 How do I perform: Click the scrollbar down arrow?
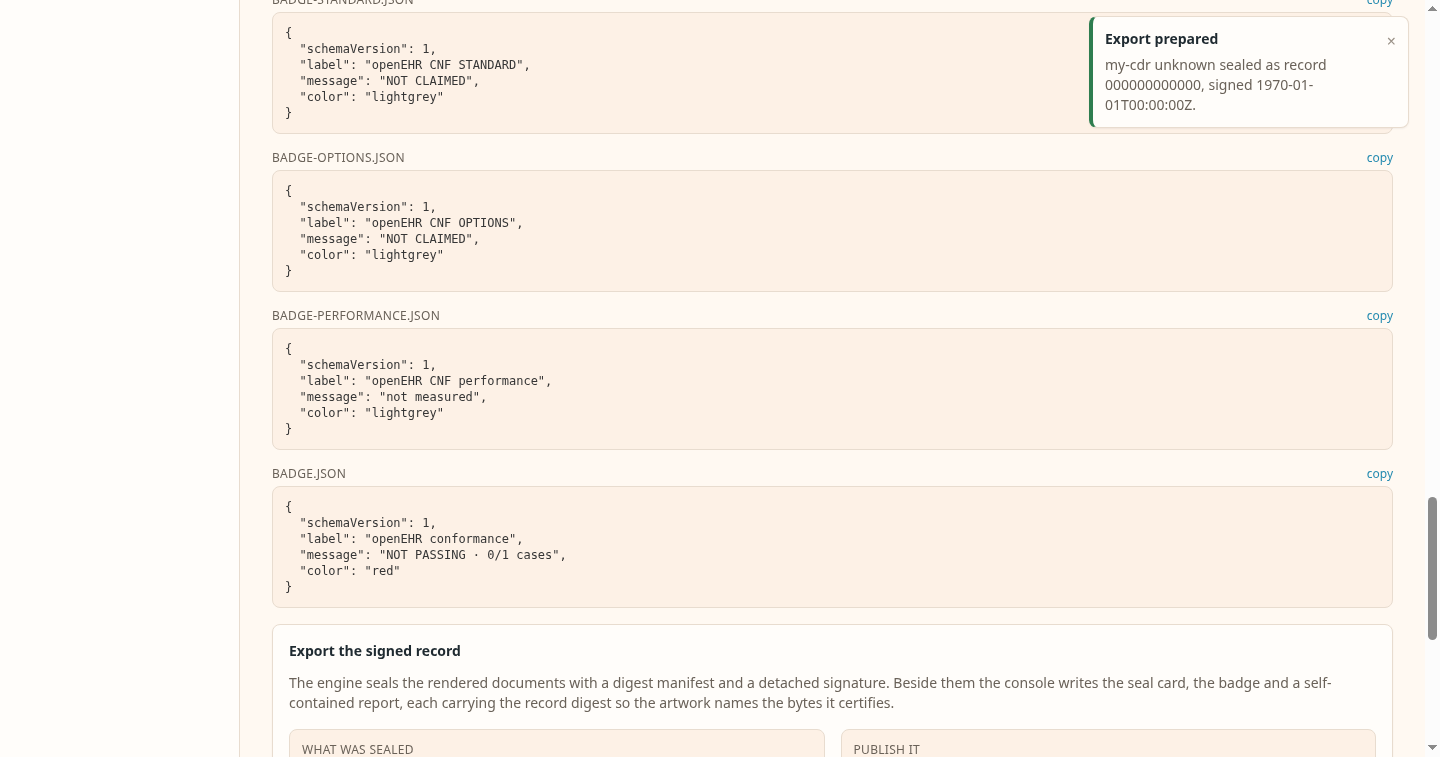click(x=1432, y=747)
